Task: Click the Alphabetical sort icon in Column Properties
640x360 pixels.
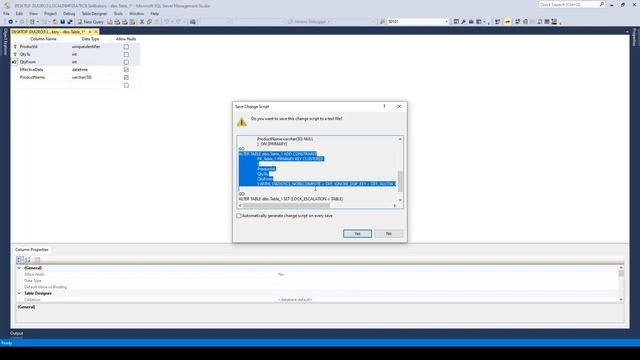Action: 28,260
